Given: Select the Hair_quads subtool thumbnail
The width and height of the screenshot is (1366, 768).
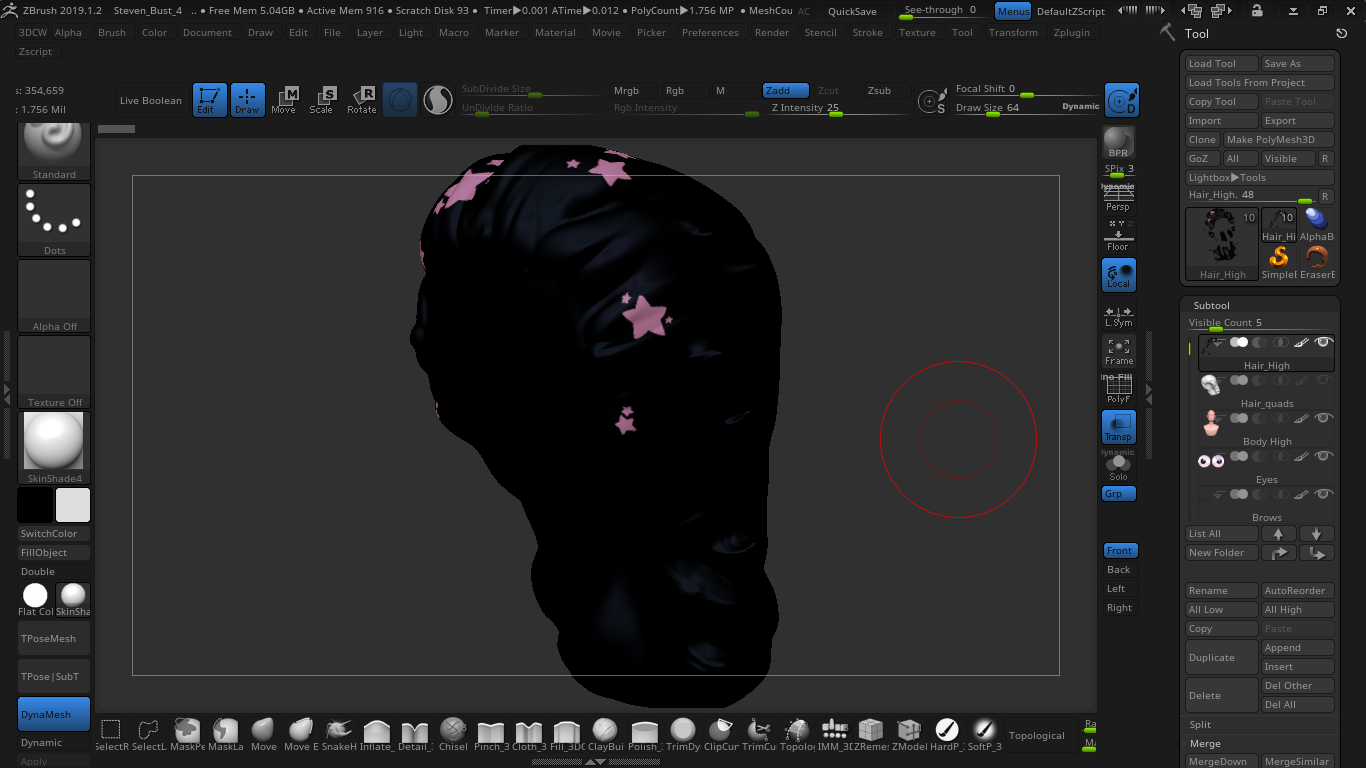Looking at the screenshot, I should coord(1211,385).
